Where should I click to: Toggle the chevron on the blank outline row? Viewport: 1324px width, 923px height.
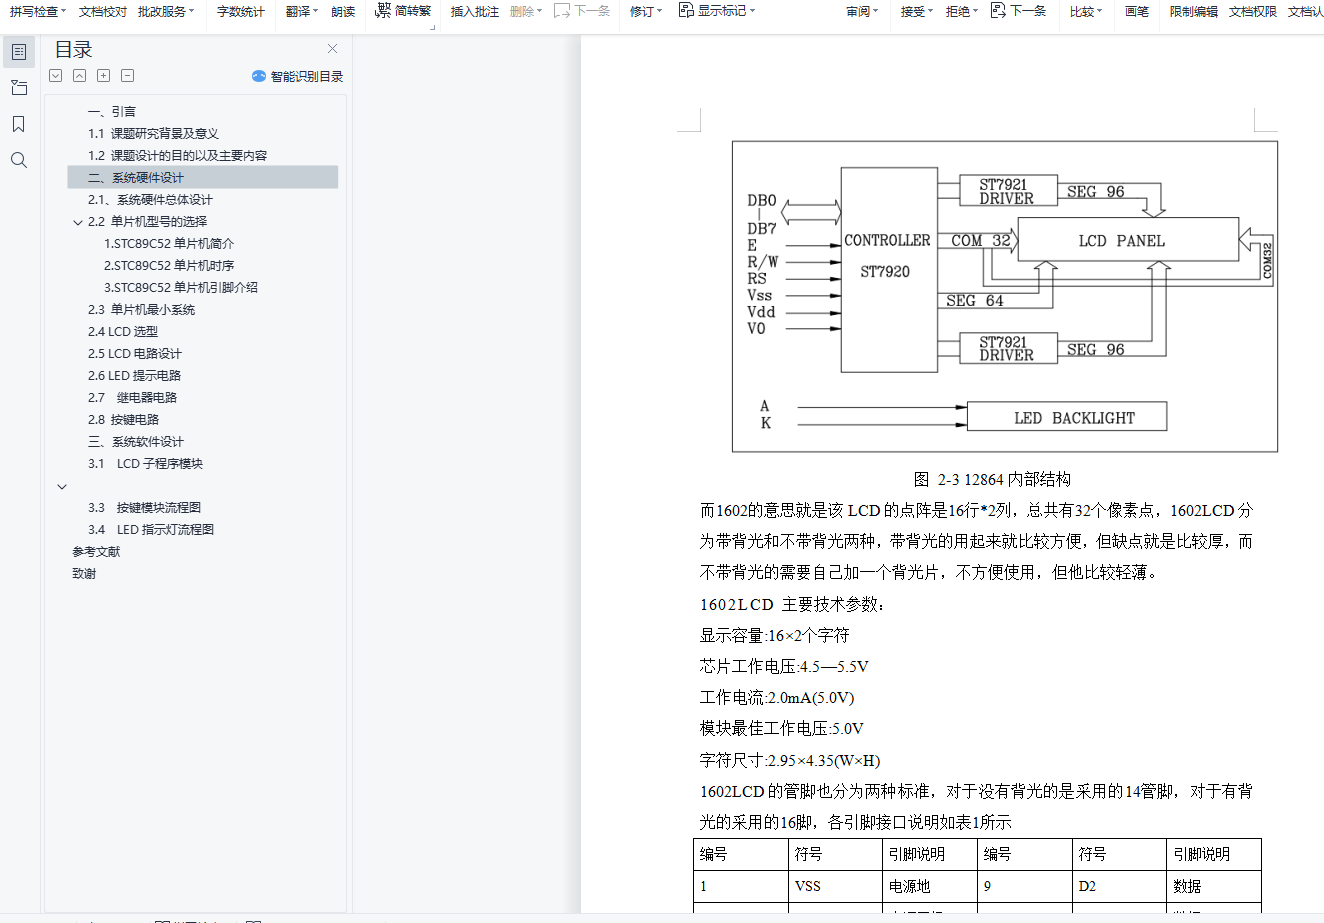[62, 486]
